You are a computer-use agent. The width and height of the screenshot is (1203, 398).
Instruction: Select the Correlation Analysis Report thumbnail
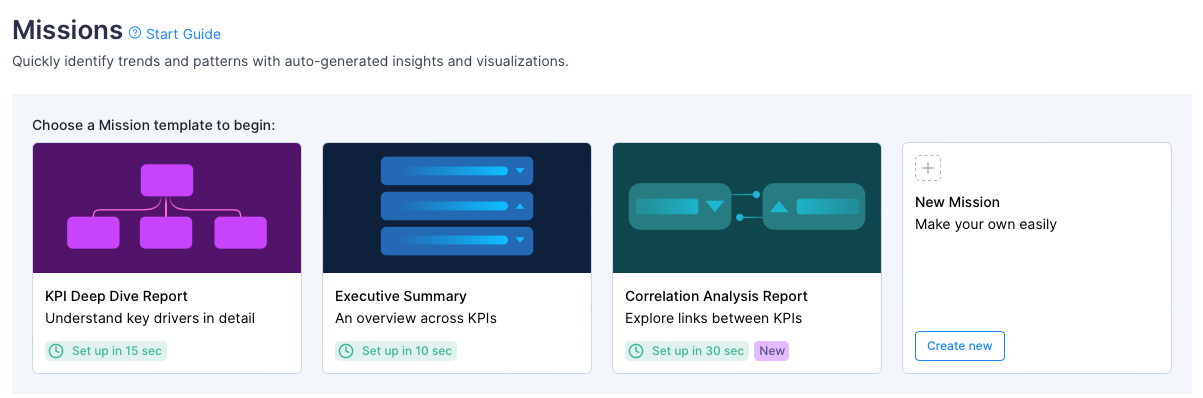point(747,208)
